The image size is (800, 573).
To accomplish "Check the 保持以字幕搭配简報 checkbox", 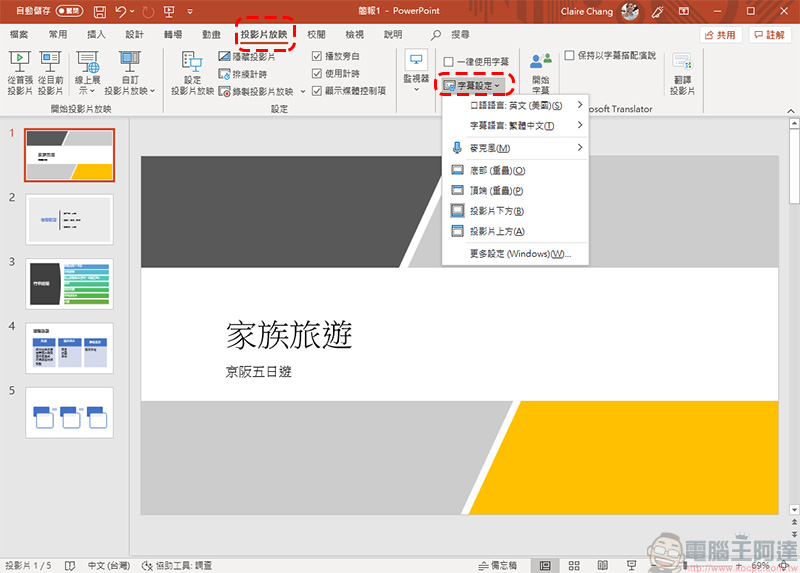I will coord(569,55).
